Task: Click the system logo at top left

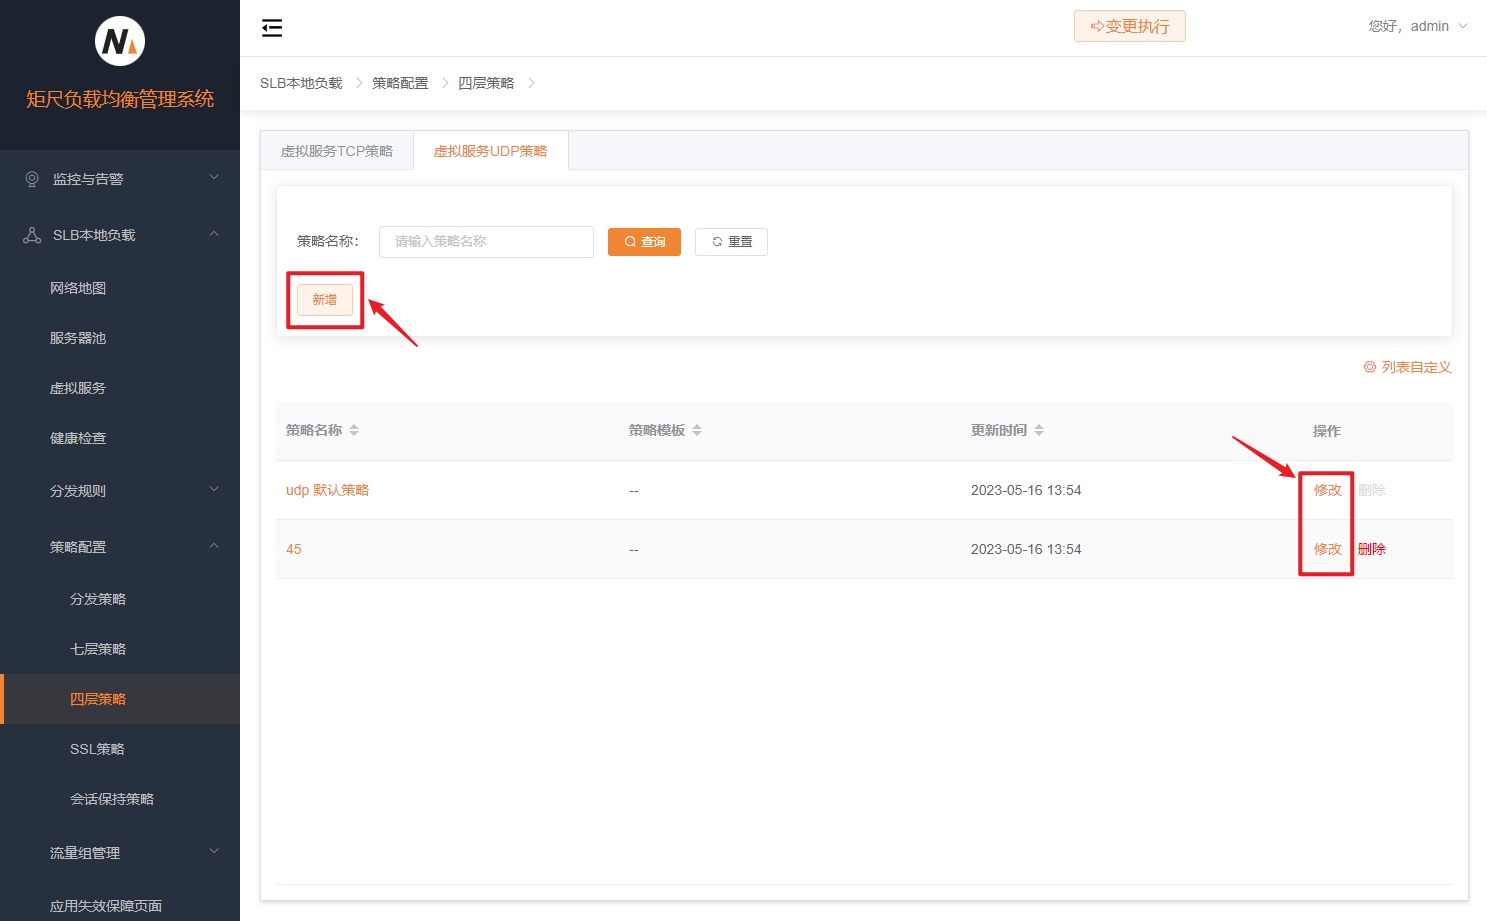Action: (120, 42)
